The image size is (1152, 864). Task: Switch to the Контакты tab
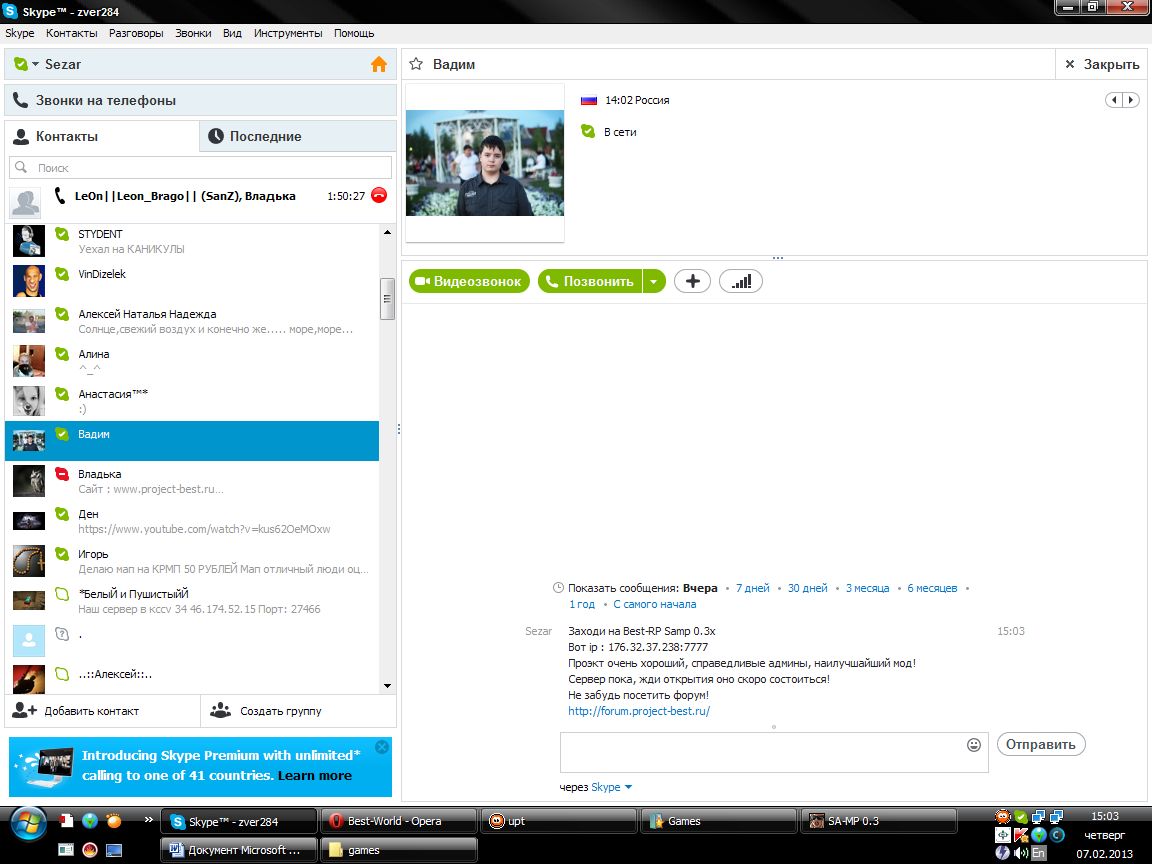pos(102,136)
